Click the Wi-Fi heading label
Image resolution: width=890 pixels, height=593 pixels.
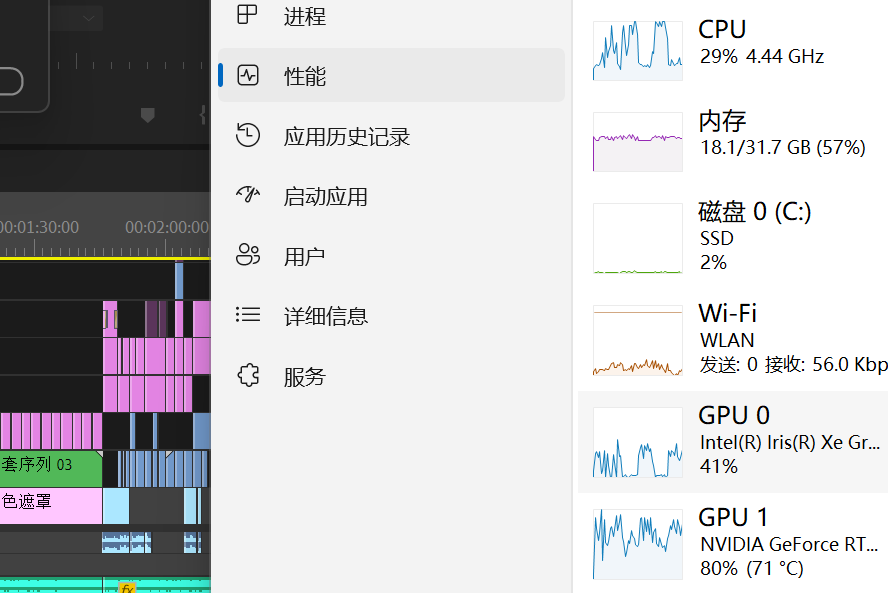(x=728, y=313)
